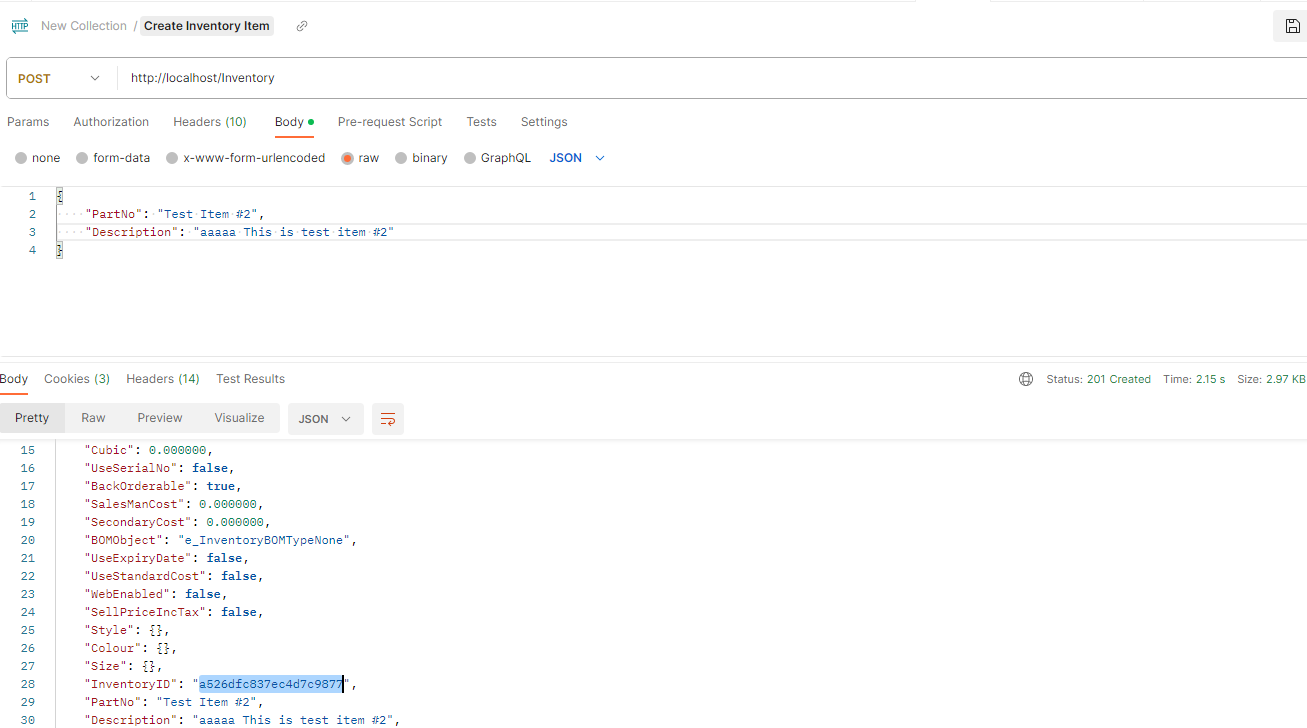
Task: Switch to the Authorization tab
Action: (x=111, y=122)
